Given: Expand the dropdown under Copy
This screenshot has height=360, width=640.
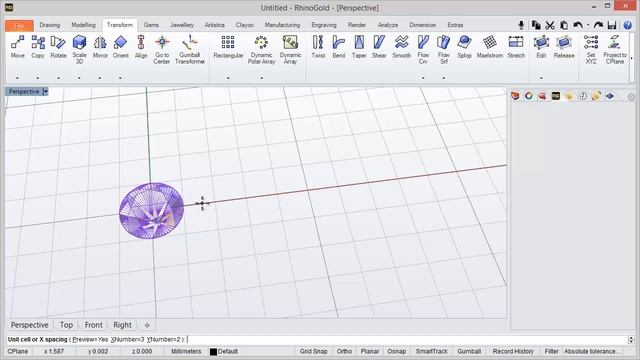Looking at the screenshot, I should pos(38,78).
